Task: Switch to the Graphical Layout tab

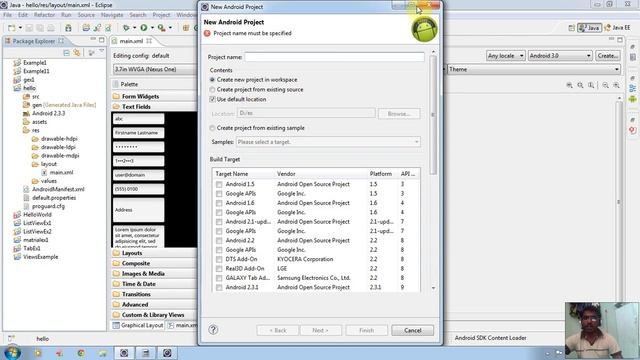Action: pyautogui.click(x=138, y=325)
